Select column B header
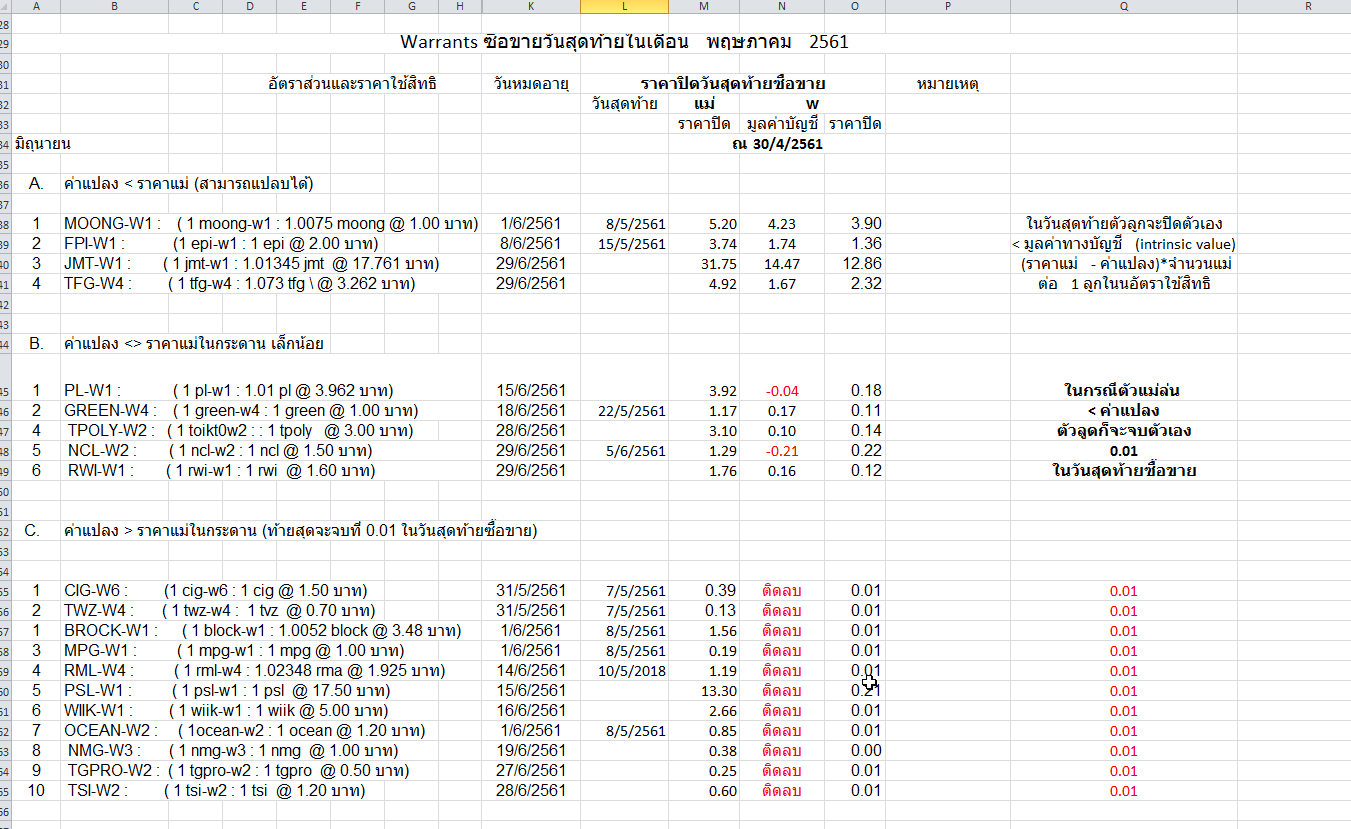 coord(115,7)
